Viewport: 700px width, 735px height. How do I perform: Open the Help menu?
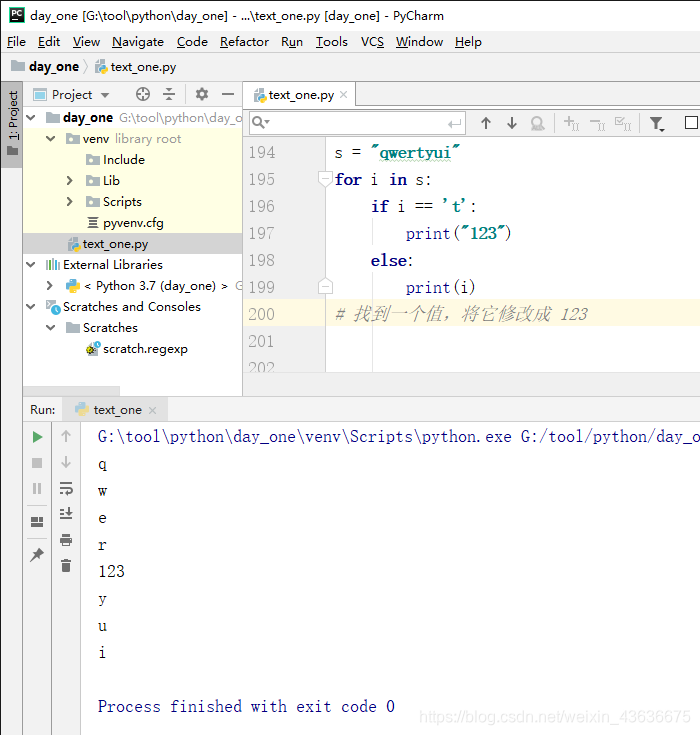(x=468, y=42)
